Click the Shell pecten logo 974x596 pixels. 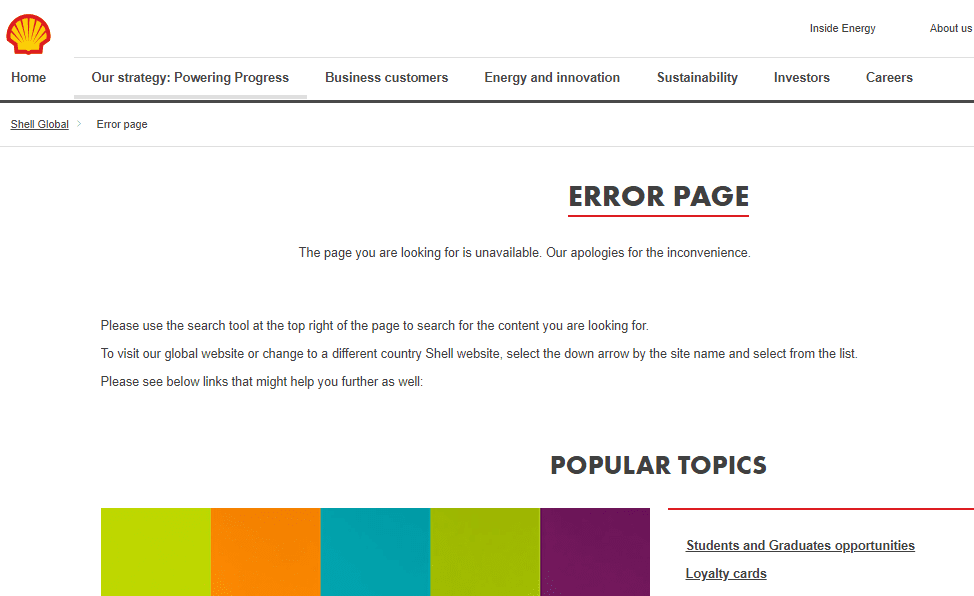point(29,34)
